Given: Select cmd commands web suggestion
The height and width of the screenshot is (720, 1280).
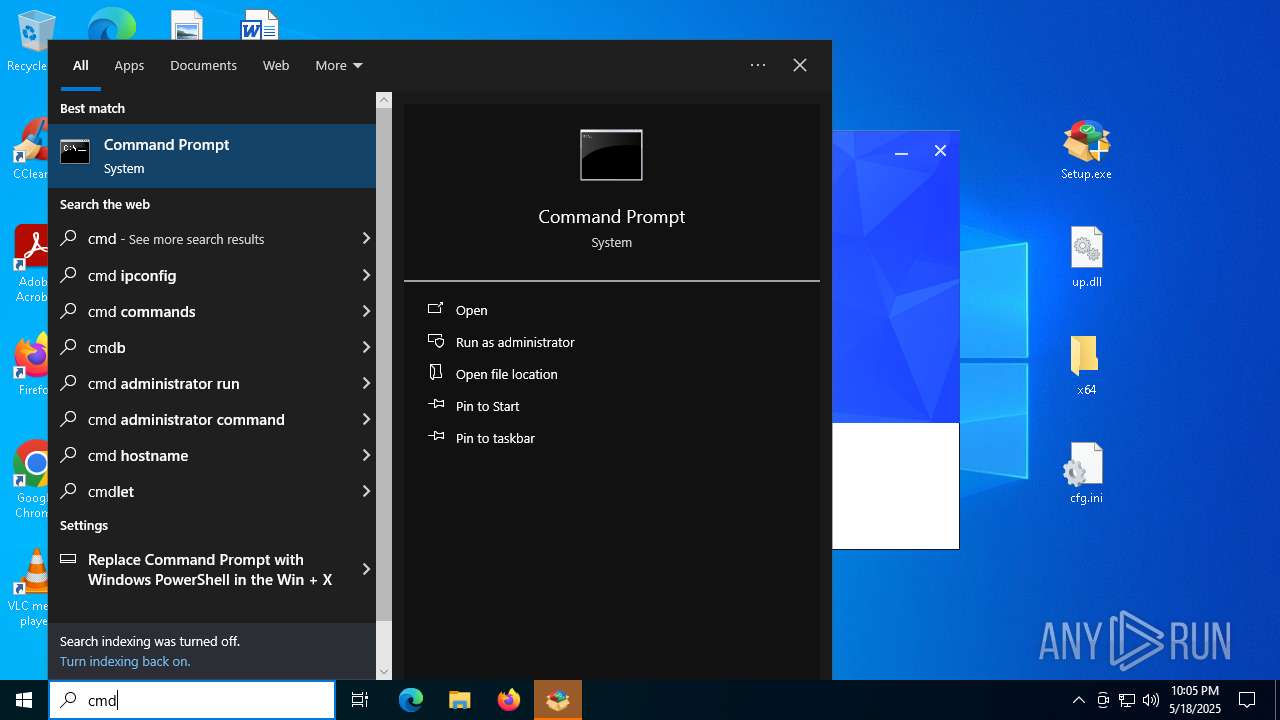Looking at the screenshot, I should [212, 311].
